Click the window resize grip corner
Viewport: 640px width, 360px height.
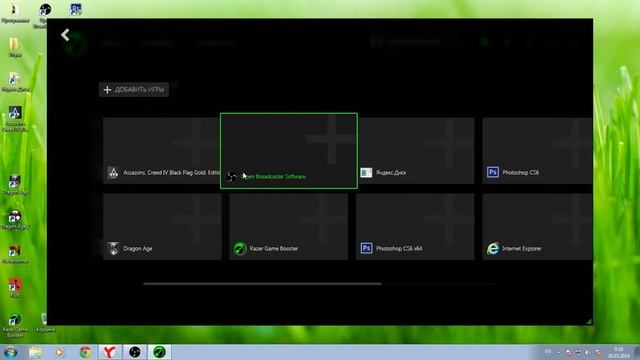point(589,321)
